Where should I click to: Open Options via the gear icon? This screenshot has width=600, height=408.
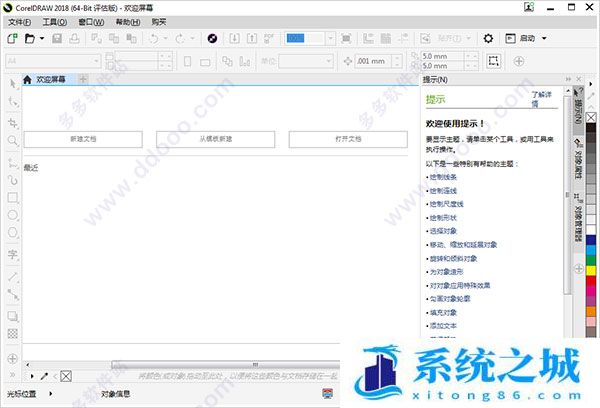[x=488, y=38]
